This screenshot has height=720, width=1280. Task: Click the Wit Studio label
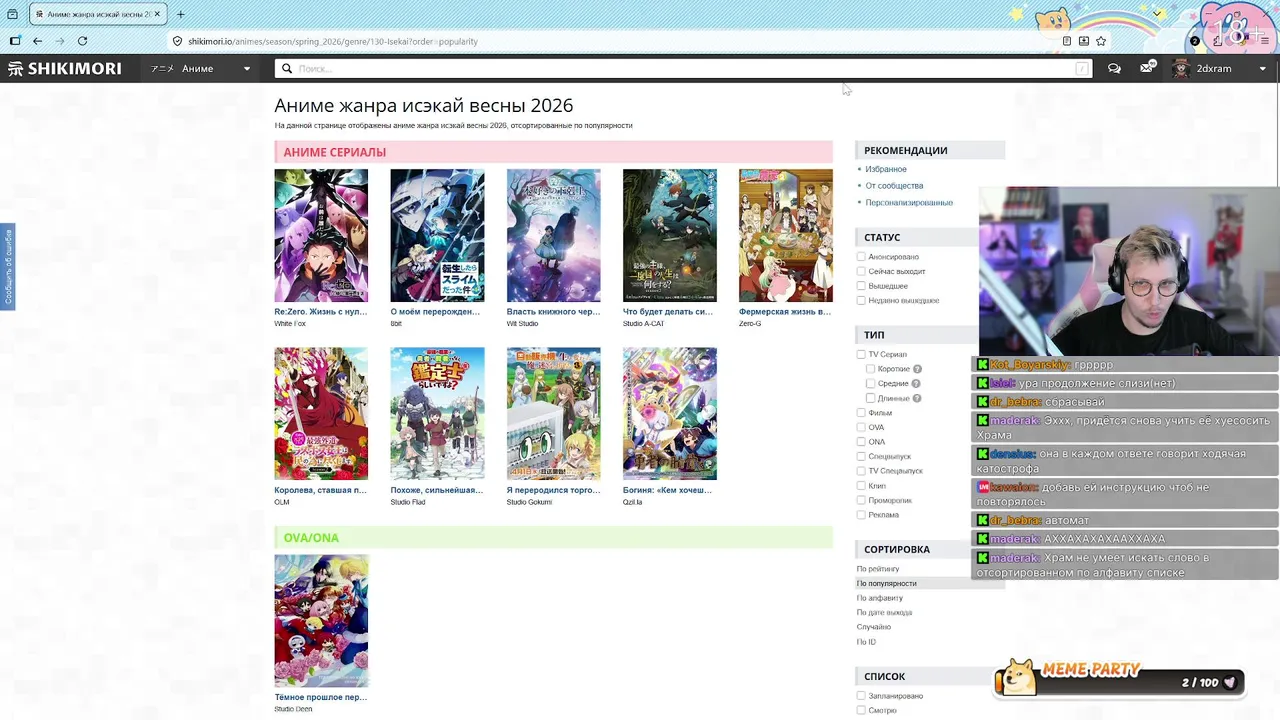tap(522, 324)
